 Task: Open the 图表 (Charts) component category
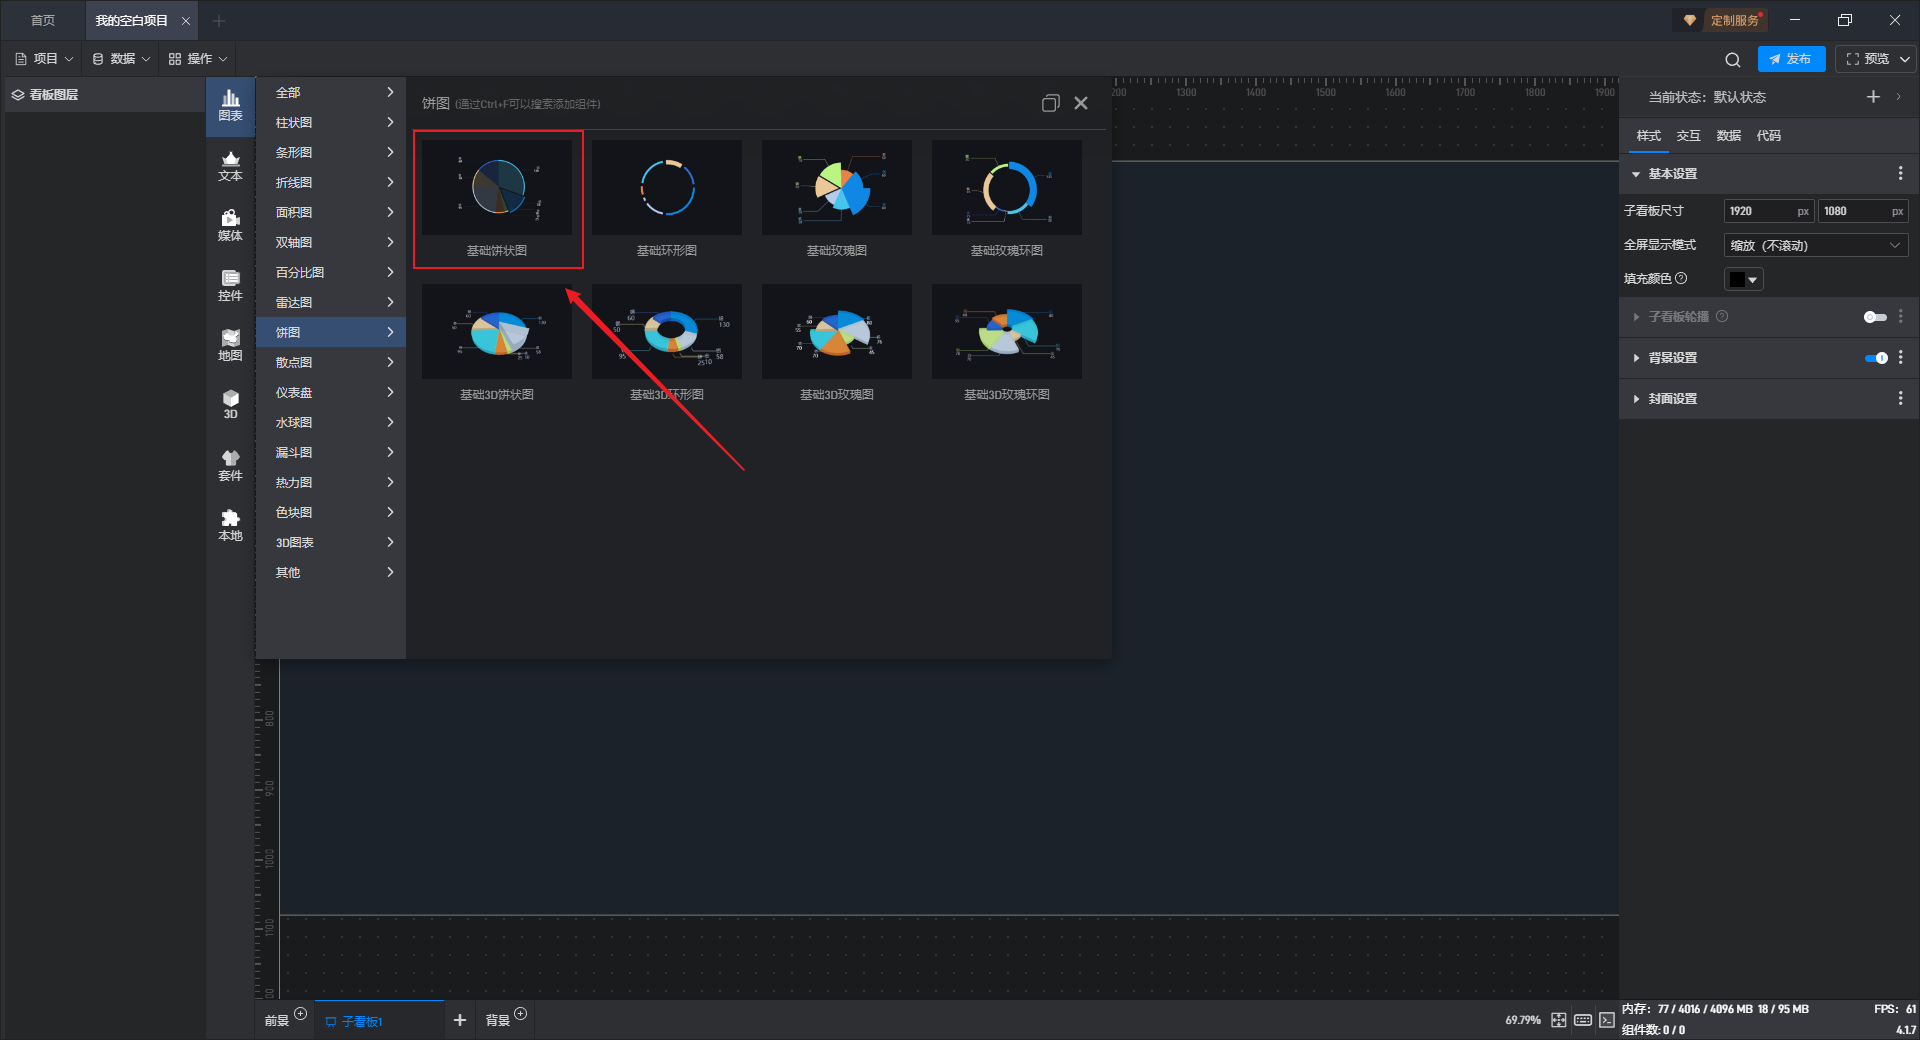[x=230, y=106]
